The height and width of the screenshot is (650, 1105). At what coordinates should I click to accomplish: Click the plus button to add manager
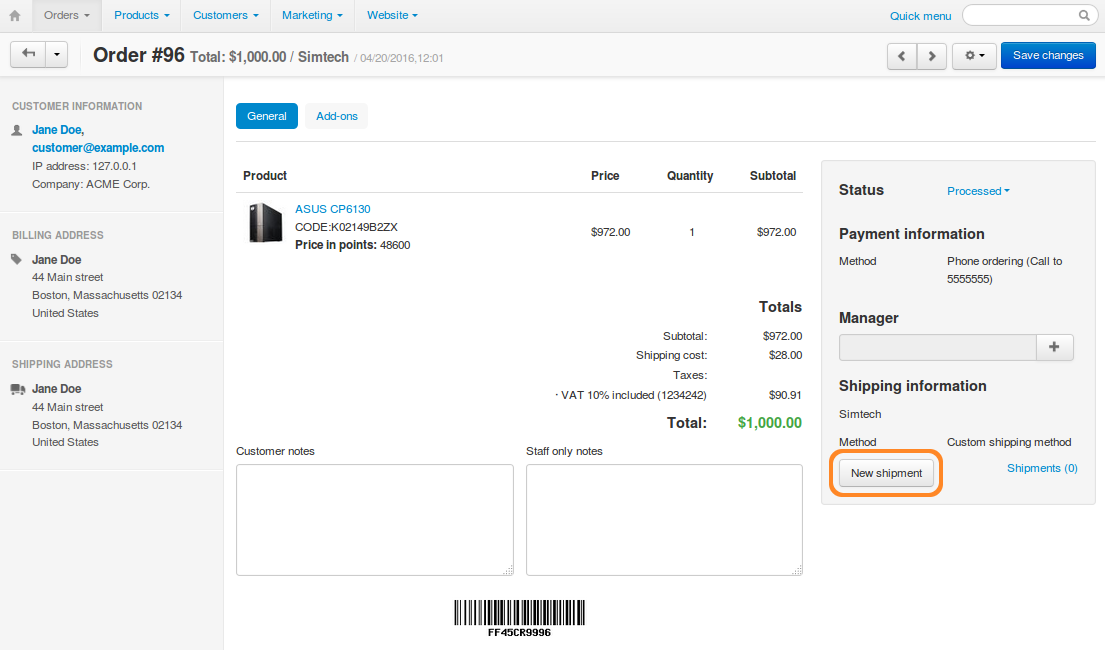point(1054,347)
